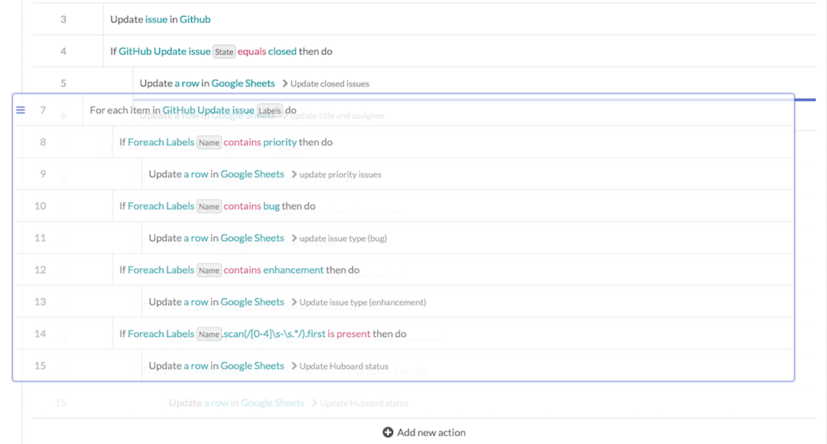Select step number 13

[40, 302]
